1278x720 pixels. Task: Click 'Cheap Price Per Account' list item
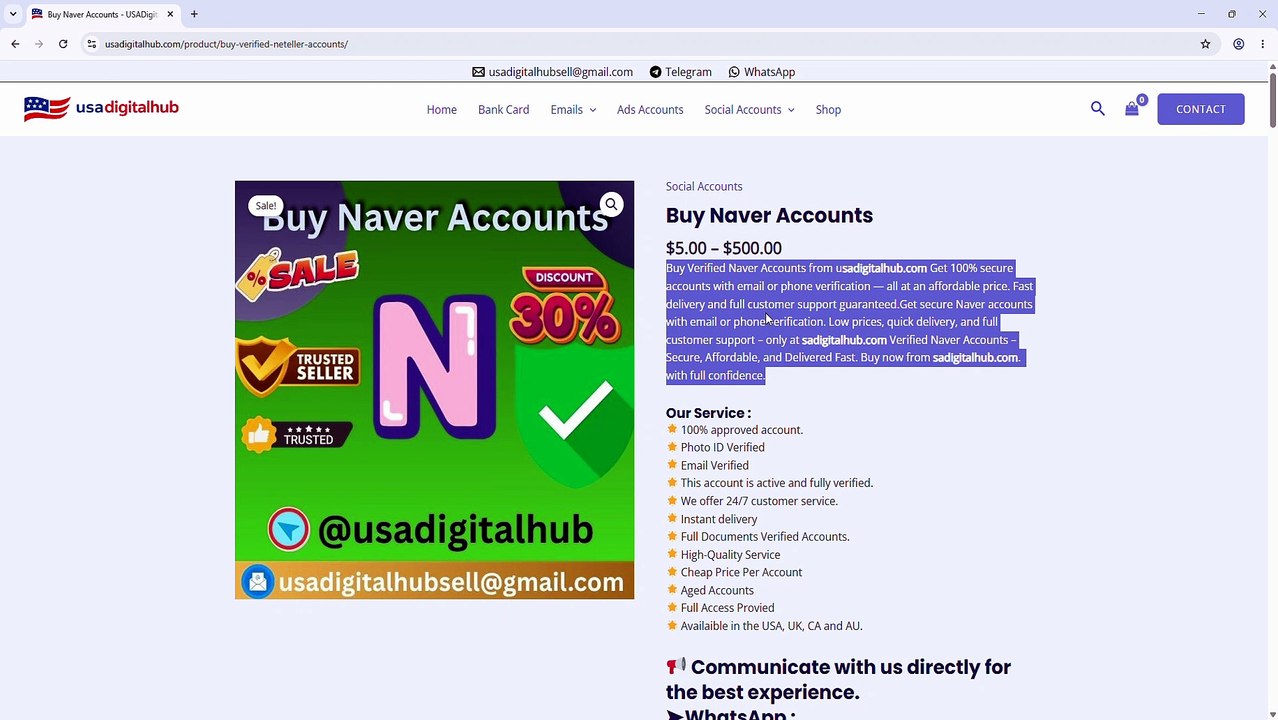pyautogui.click(x=741, y=572)
